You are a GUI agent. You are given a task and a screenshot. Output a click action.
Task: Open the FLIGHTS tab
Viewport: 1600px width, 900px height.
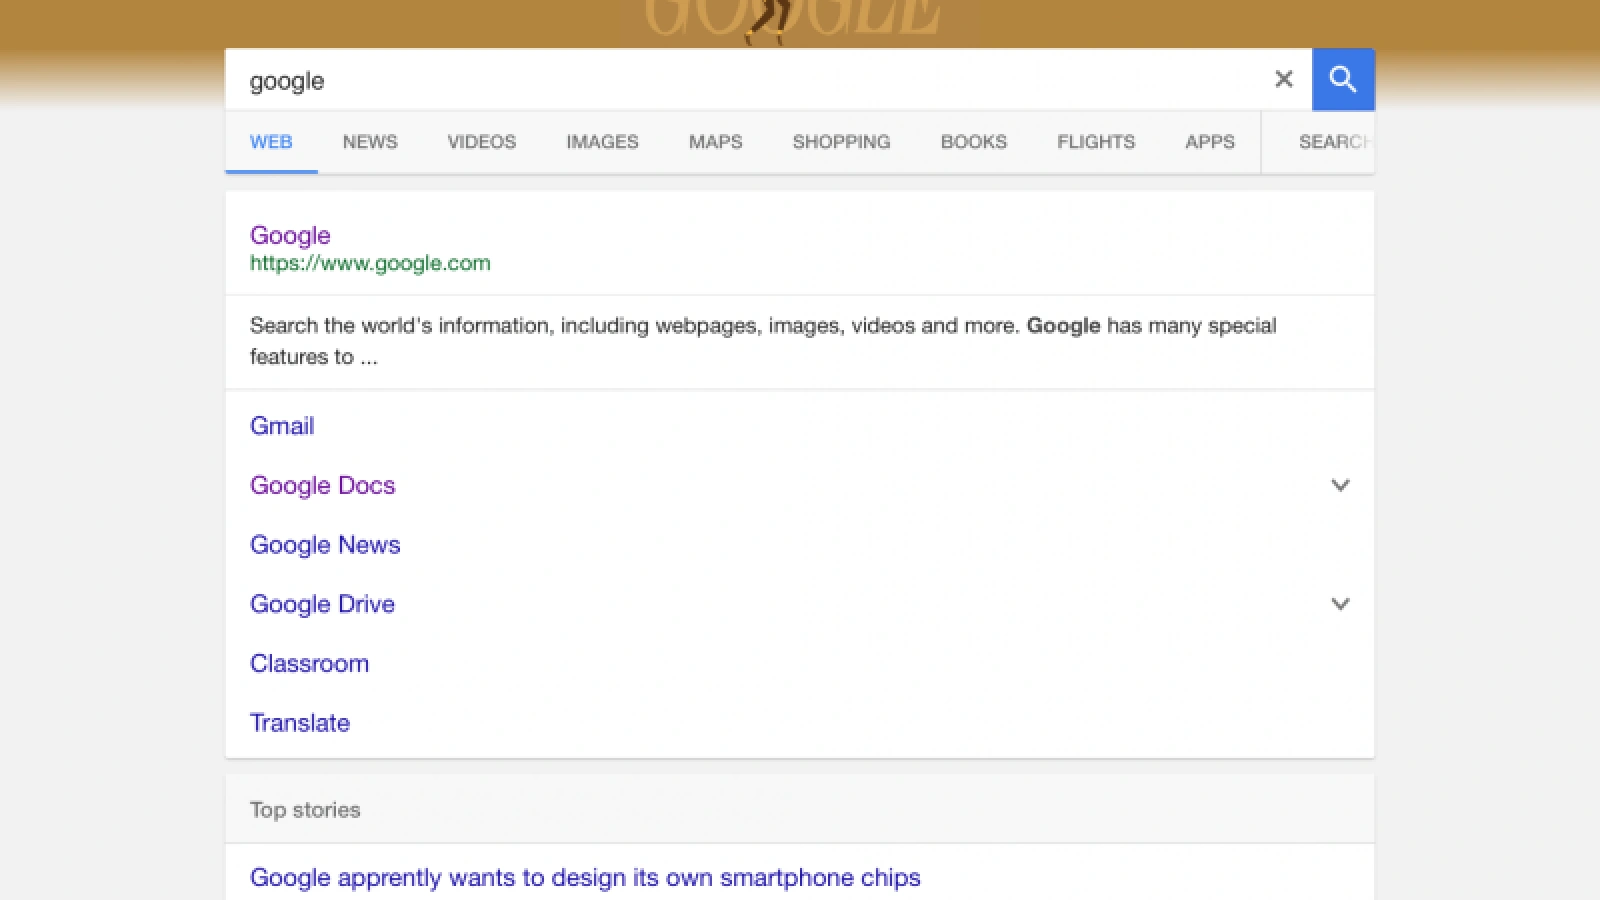tap(1096, 142)
